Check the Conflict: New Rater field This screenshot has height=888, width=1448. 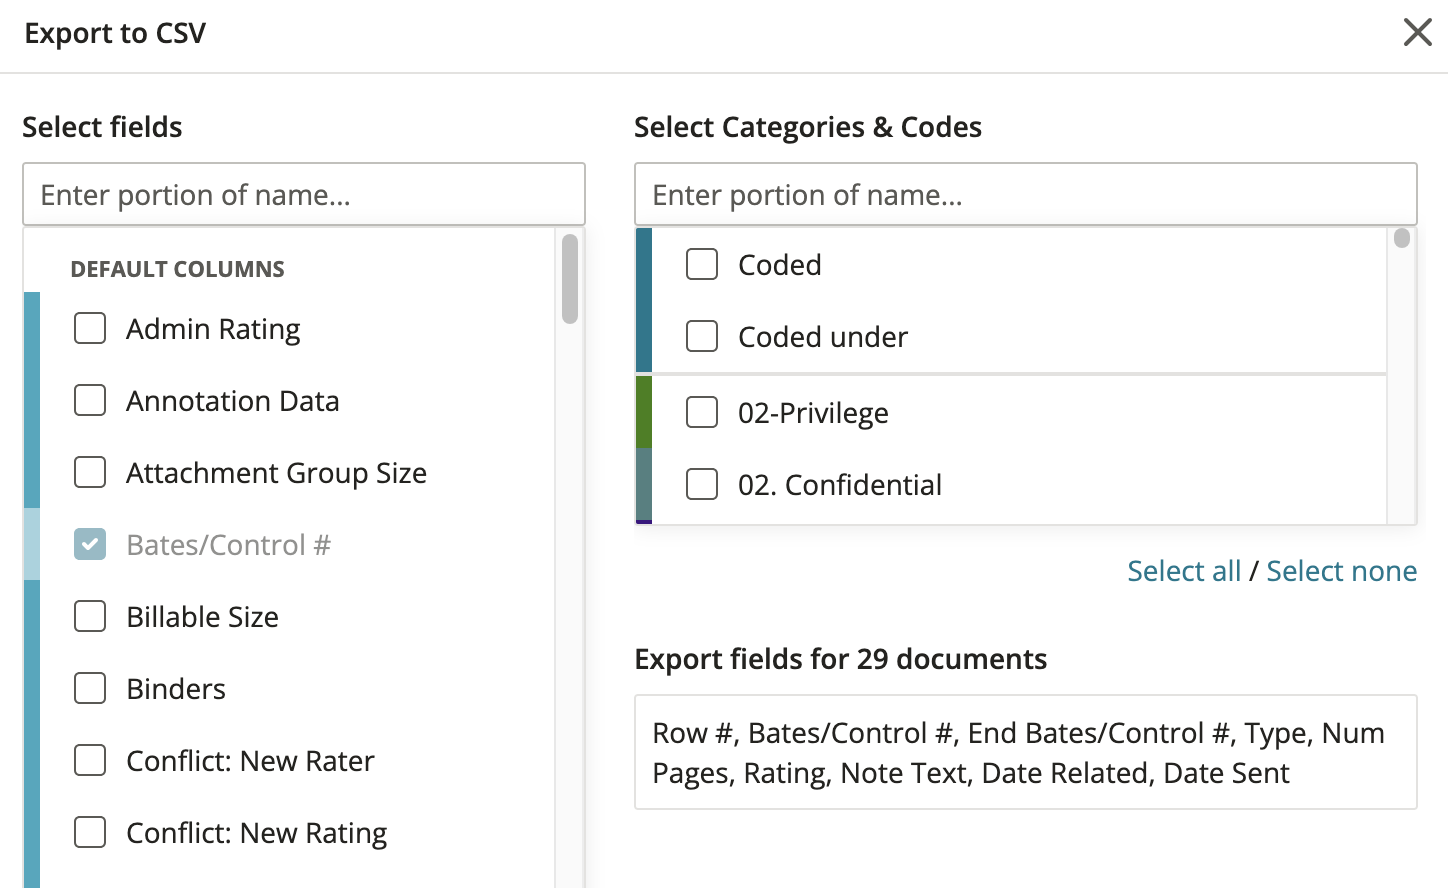[89, 760]
